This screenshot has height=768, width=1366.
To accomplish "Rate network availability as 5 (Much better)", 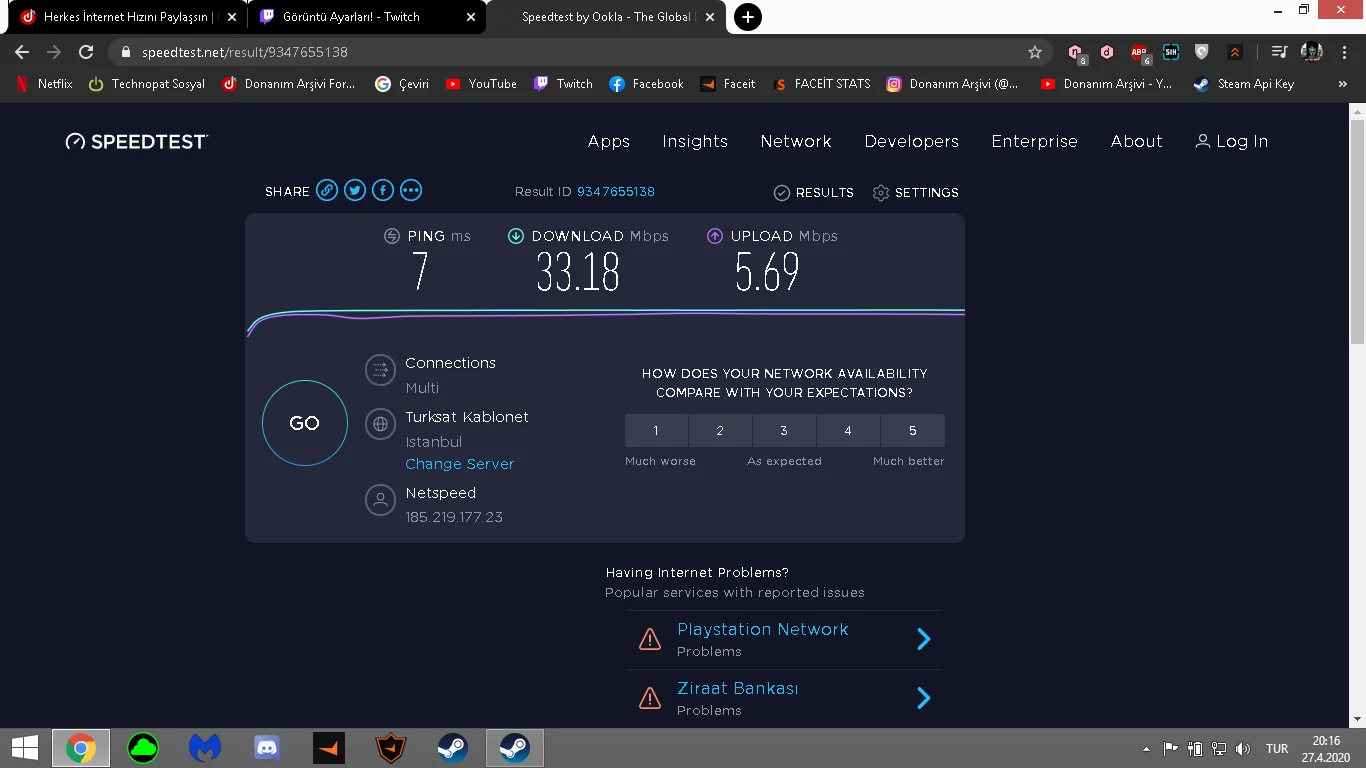I will 913,431.
